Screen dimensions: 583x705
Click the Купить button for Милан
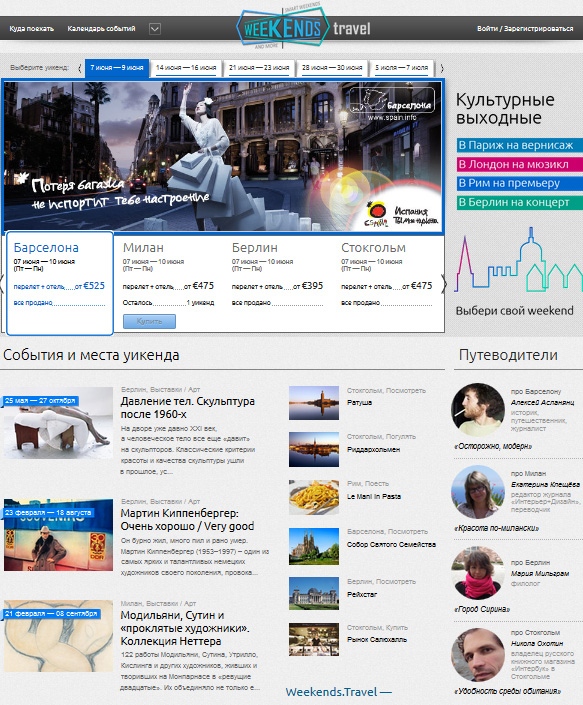149,321
